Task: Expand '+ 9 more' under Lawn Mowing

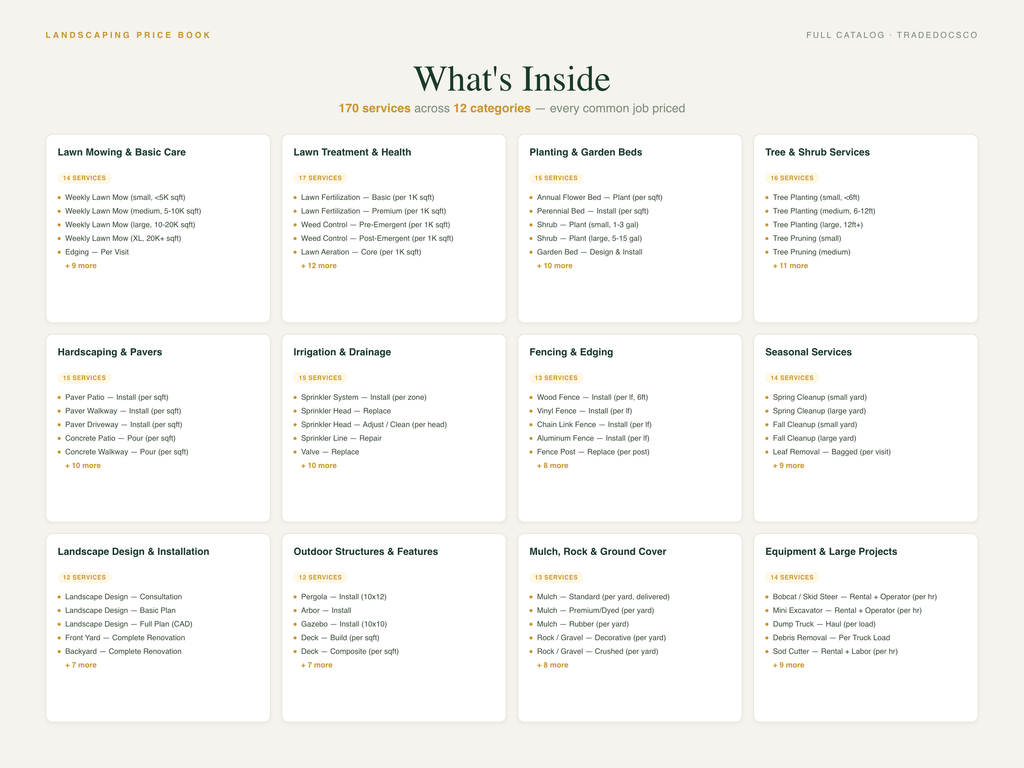Action: pos(80,266)
